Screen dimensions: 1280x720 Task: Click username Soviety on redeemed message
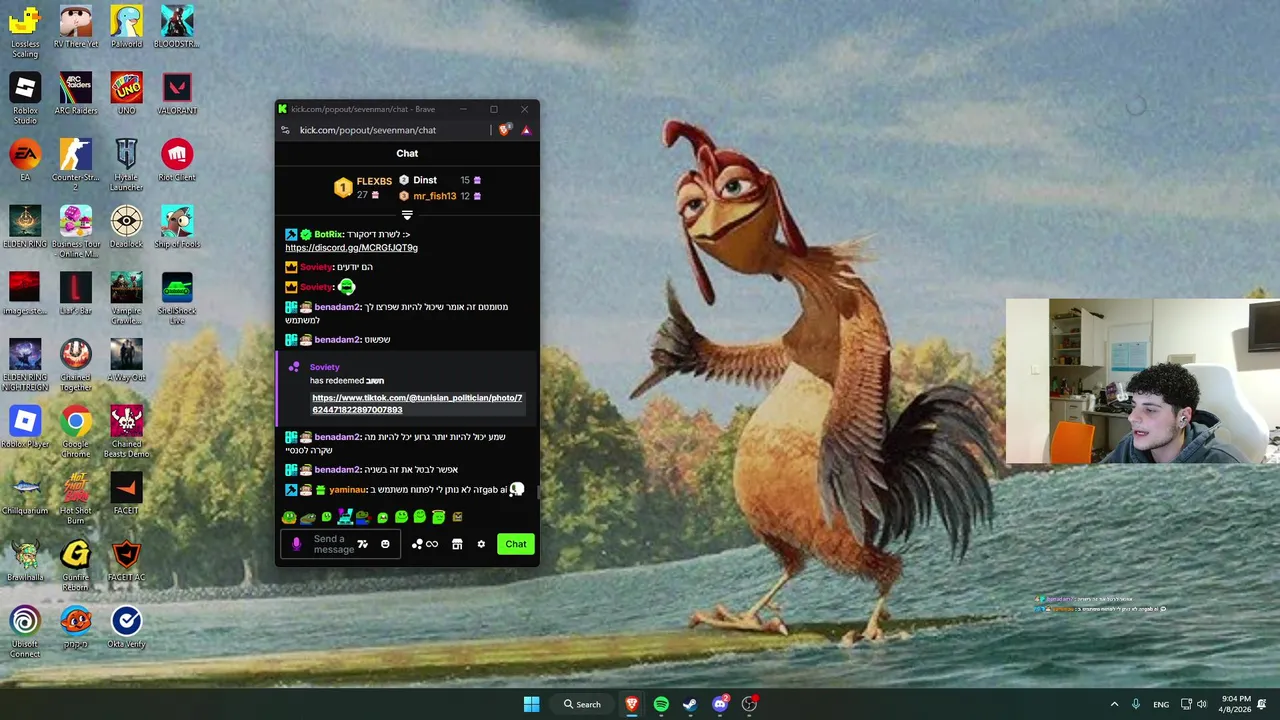point(324,367)
